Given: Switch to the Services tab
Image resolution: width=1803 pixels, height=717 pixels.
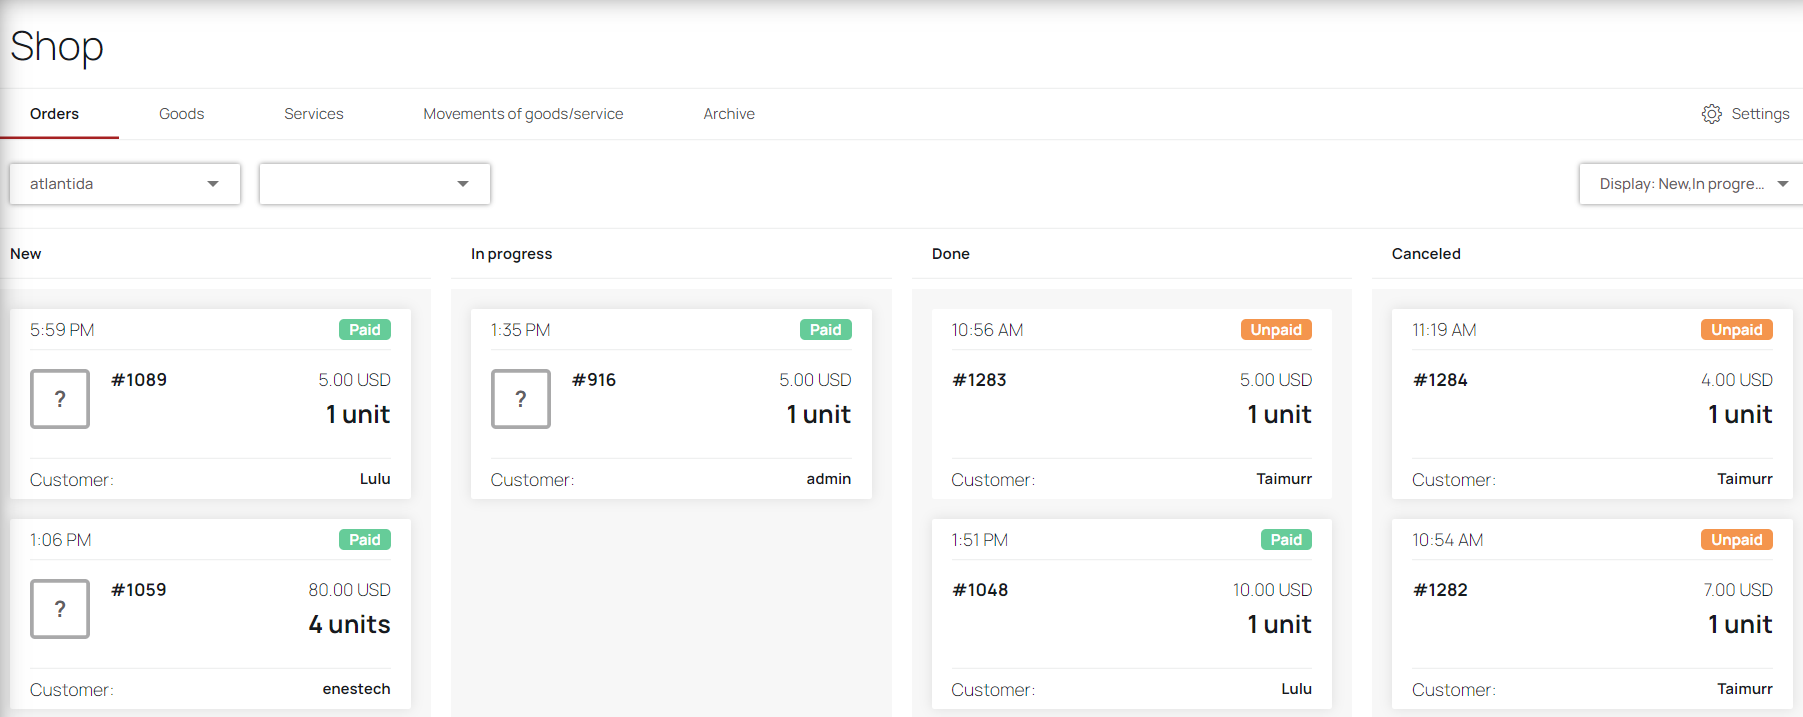Looking at the screenshot, I should [x=313, y=114].
